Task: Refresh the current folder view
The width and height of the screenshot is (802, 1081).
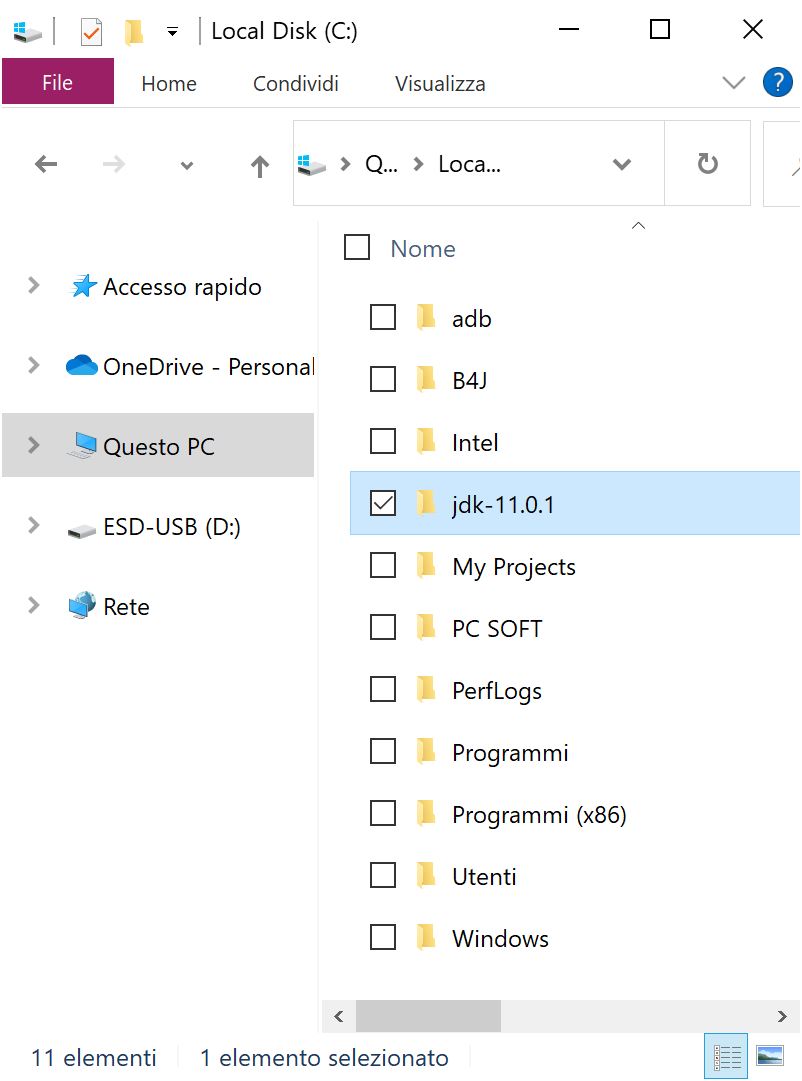Action: tap(707, 164)
